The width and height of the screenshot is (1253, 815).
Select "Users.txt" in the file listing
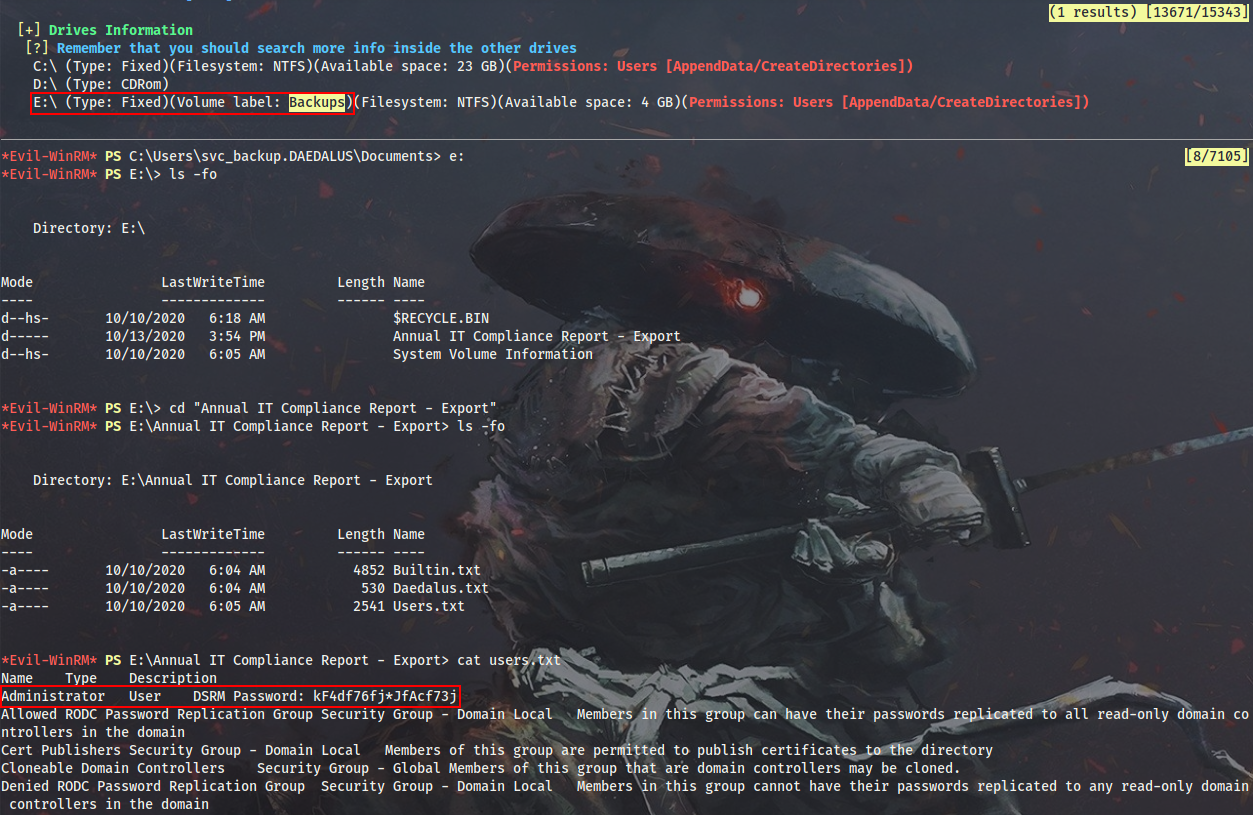pyautogui.click(x=429, y=606)
